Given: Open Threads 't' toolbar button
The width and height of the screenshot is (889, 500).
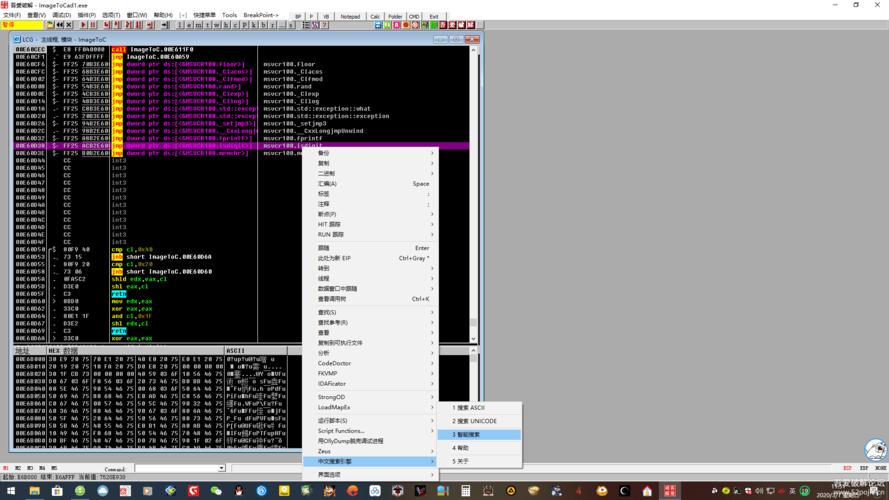Looking at the screenshot, I should coord(208,25).
